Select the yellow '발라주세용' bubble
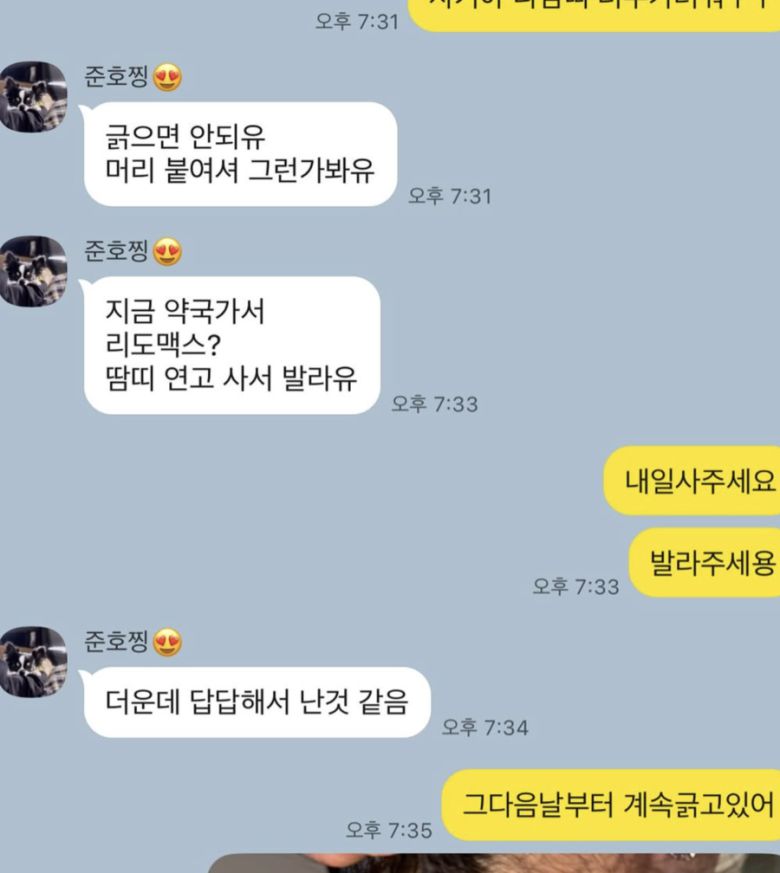Image resolution: width=780 pixels, height=873 pixels. click(x=705, y=562)
